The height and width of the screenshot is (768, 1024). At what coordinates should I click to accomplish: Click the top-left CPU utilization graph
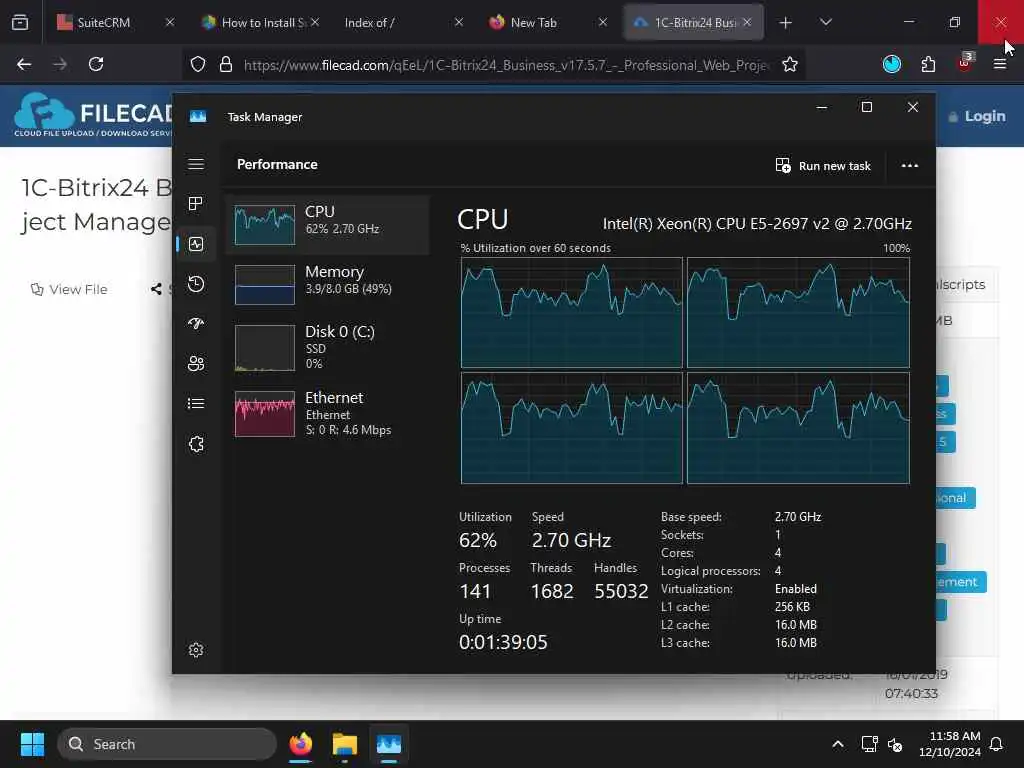coord(571,313)
